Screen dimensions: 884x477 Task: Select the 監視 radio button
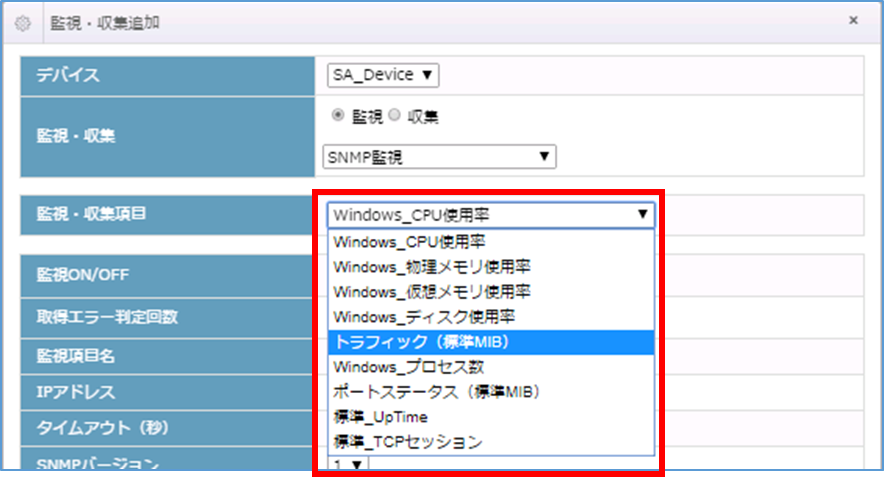click(338, 115)
